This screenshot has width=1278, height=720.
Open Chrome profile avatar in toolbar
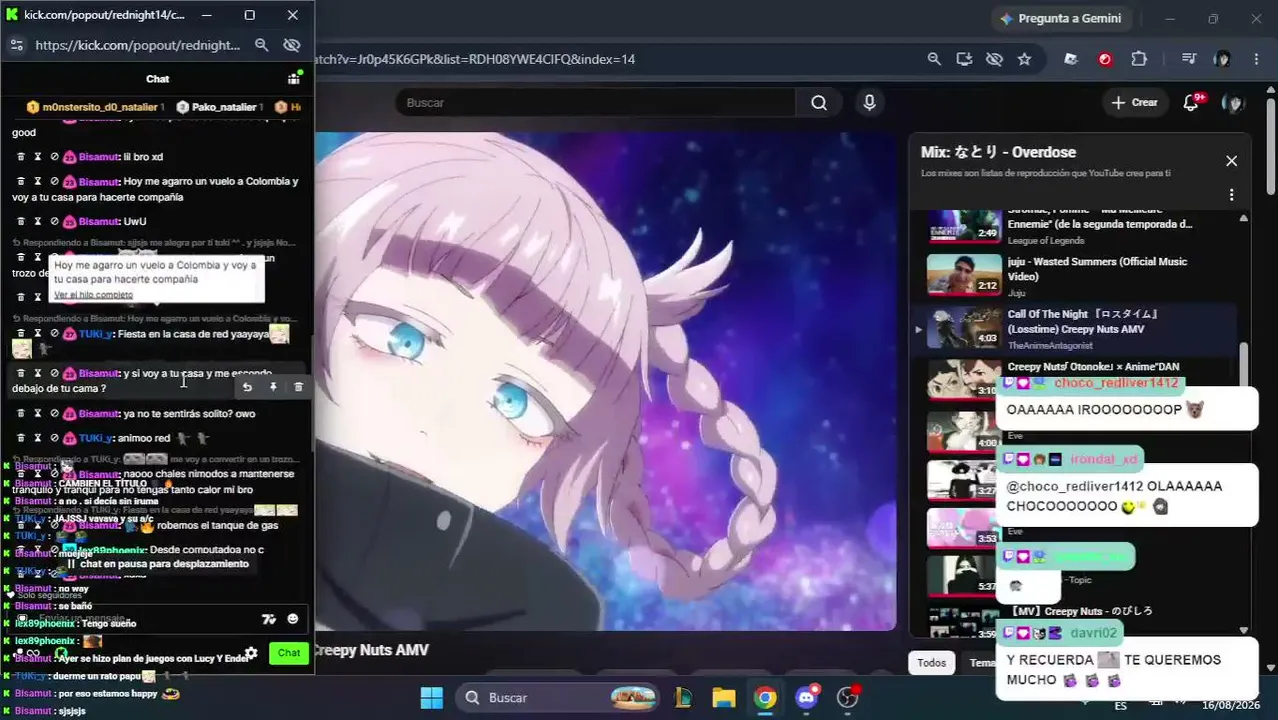click(1222, 59)
